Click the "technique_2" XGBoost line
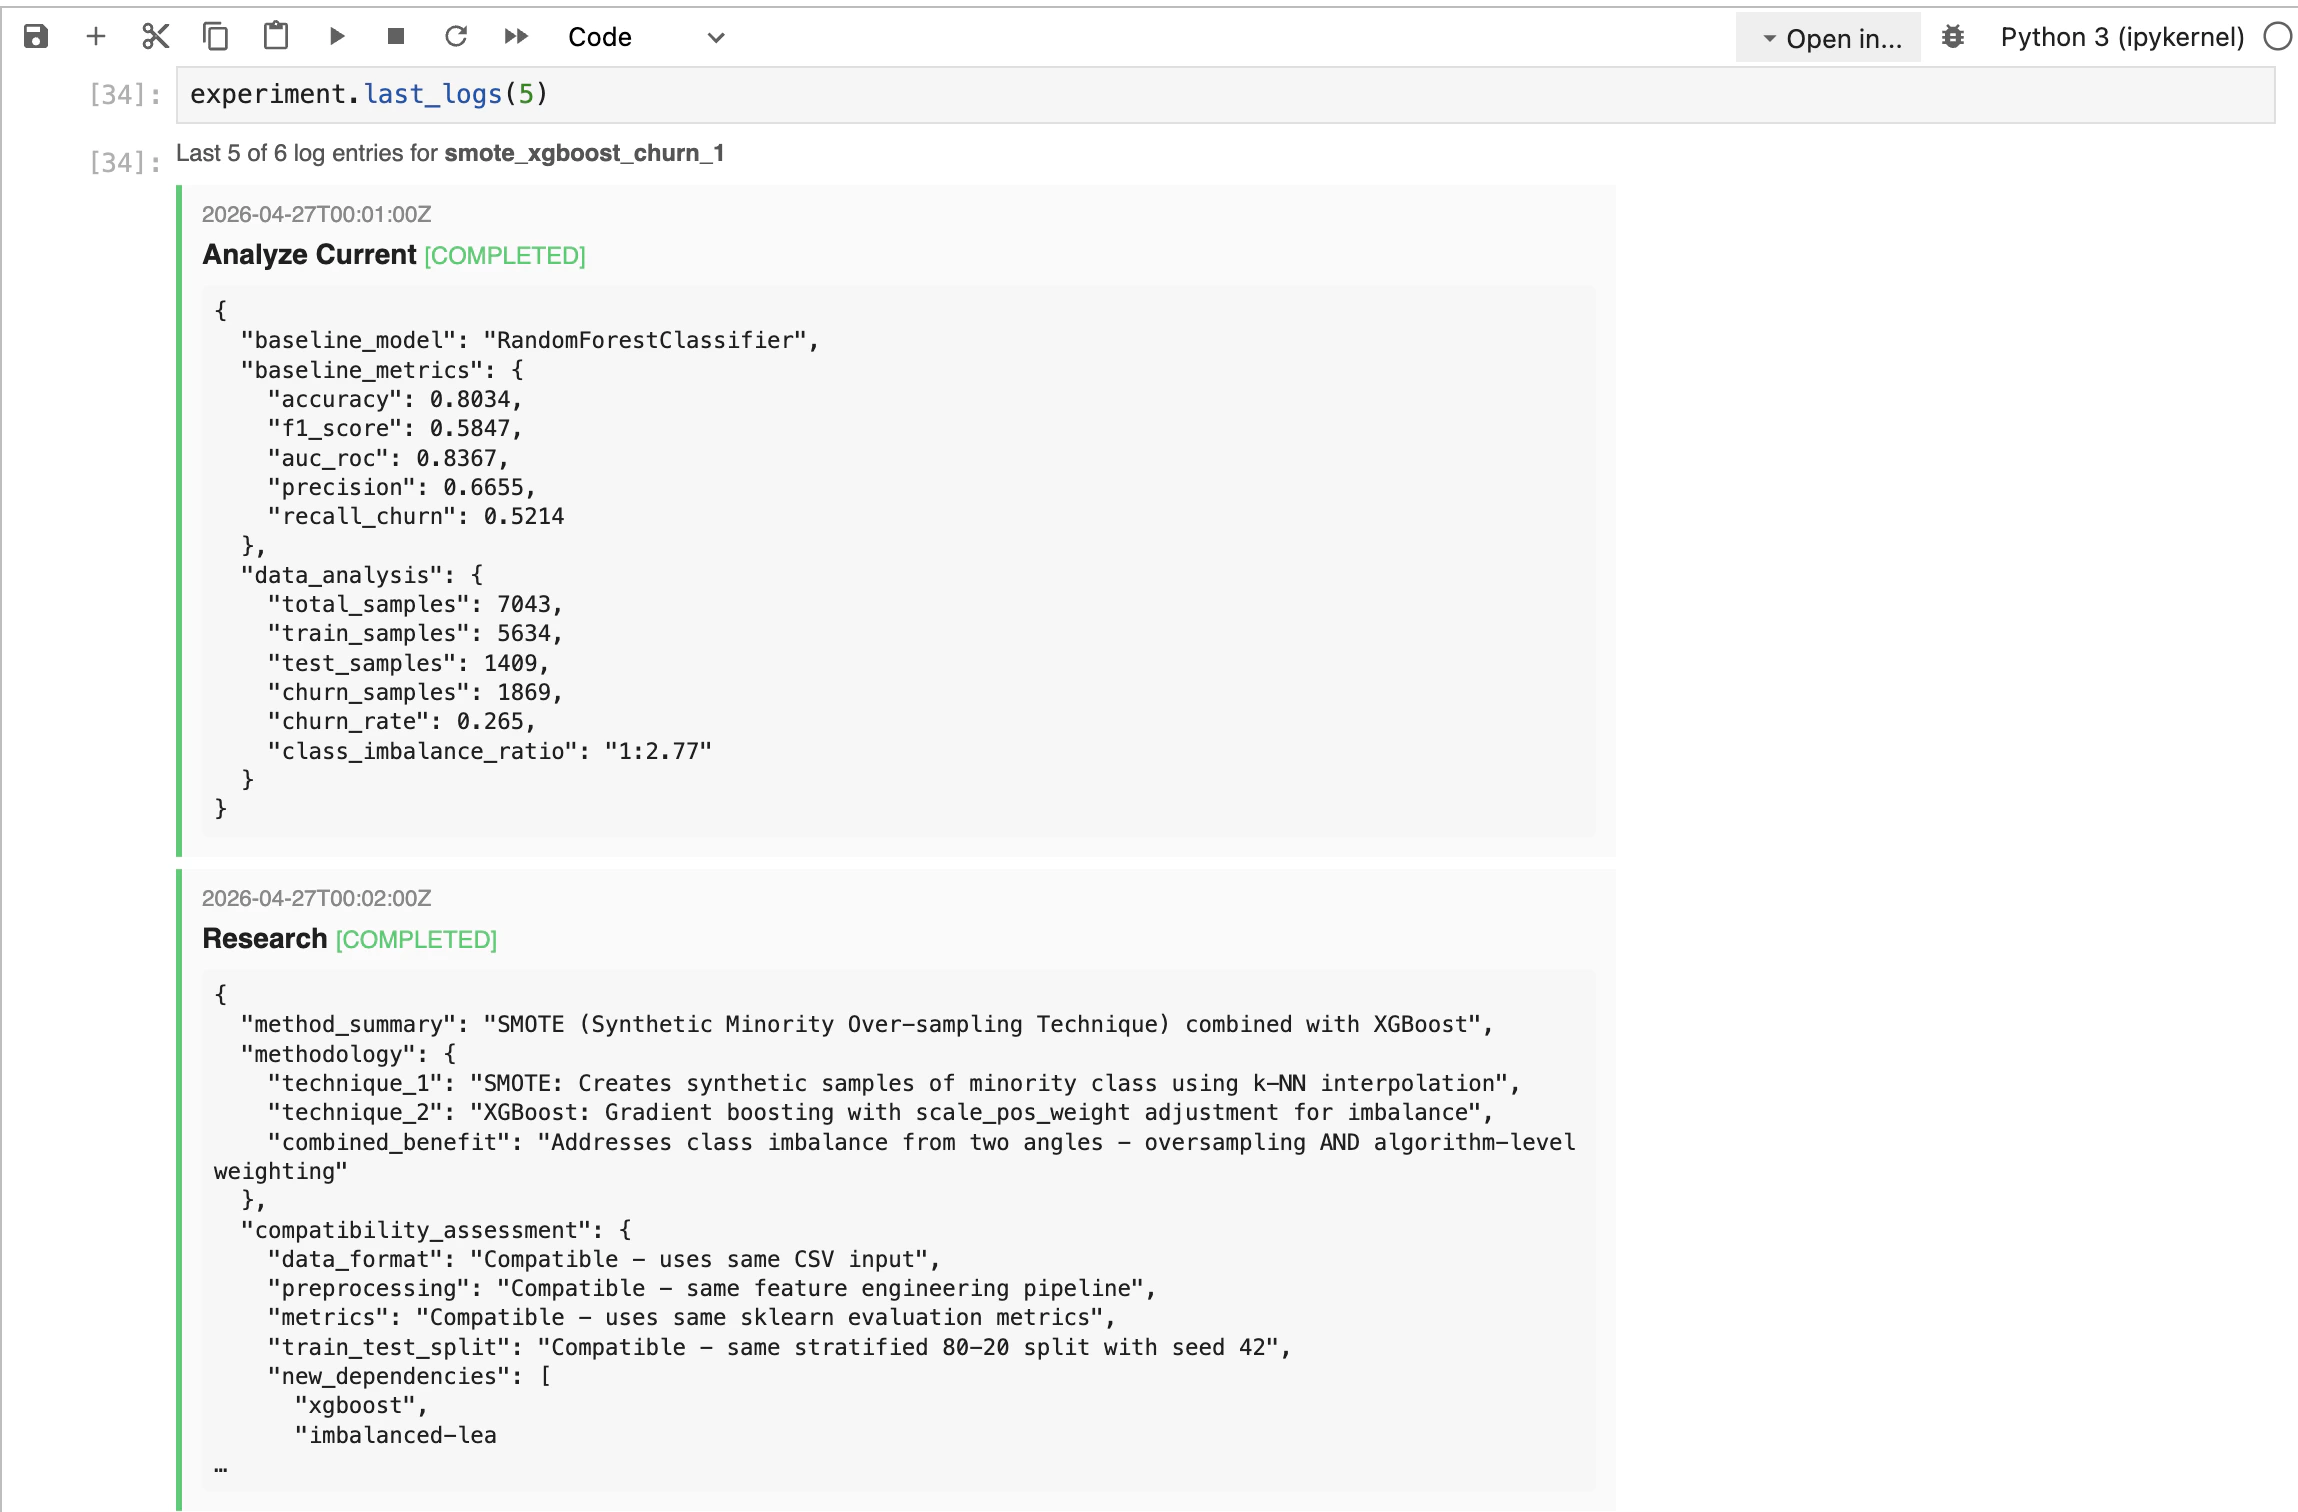This screenshot has height=1512, width=2298. point(880,1113)
